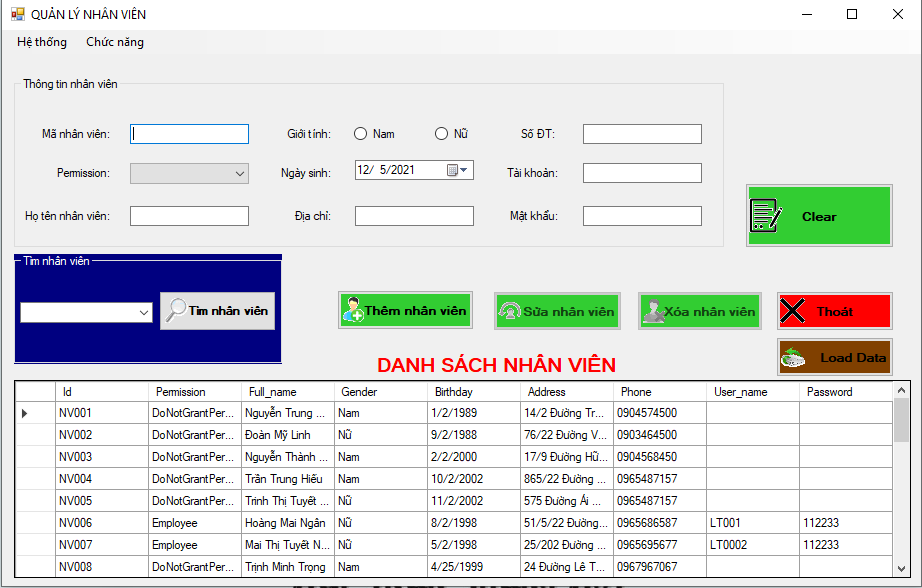
Task: Click the User_name column header
Action: point(753,392)
